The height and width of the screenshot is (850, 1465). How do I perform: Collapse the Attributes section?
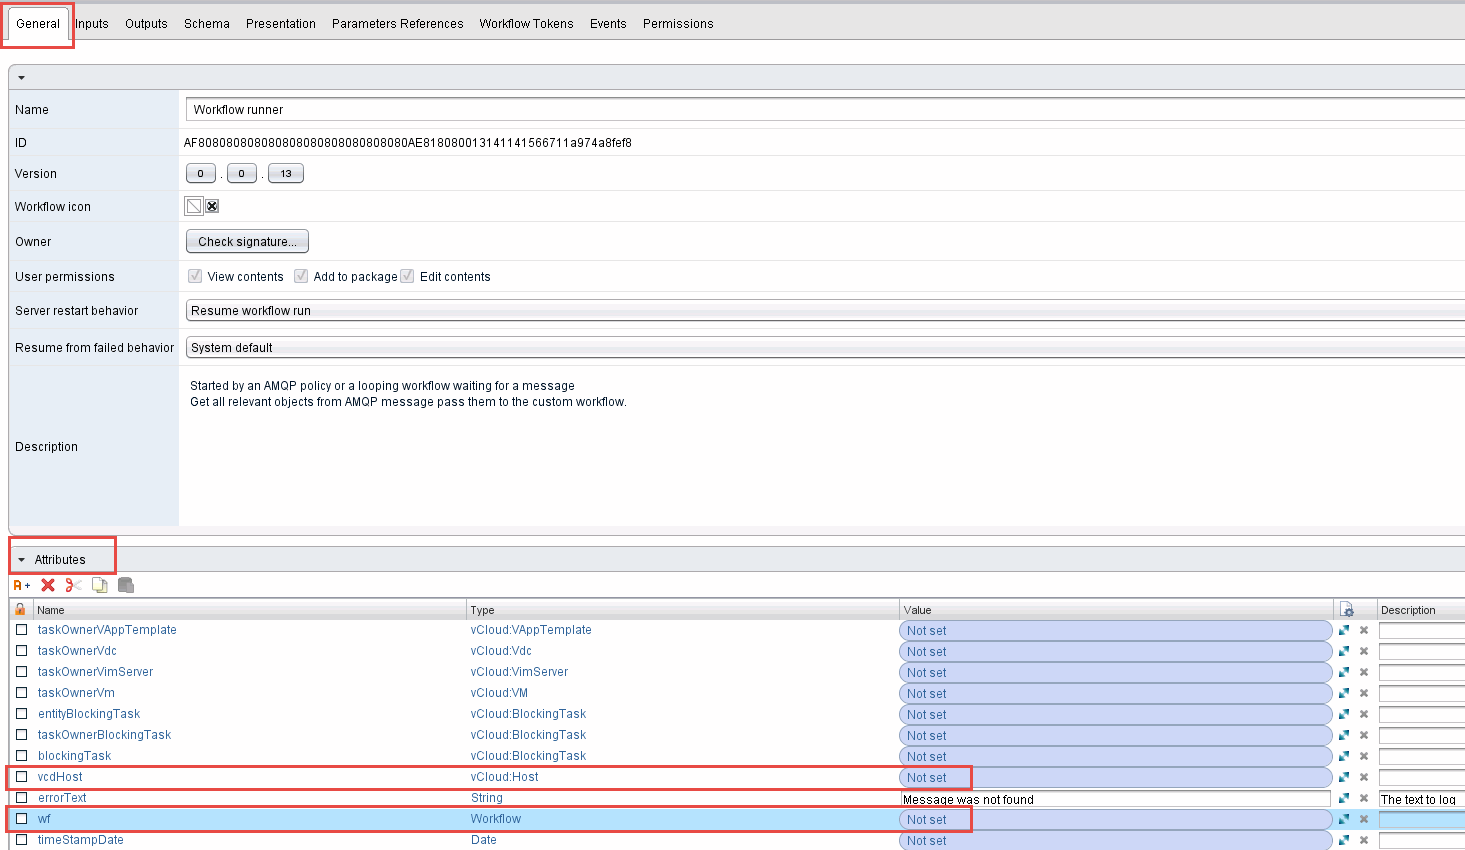click(21, 560)
